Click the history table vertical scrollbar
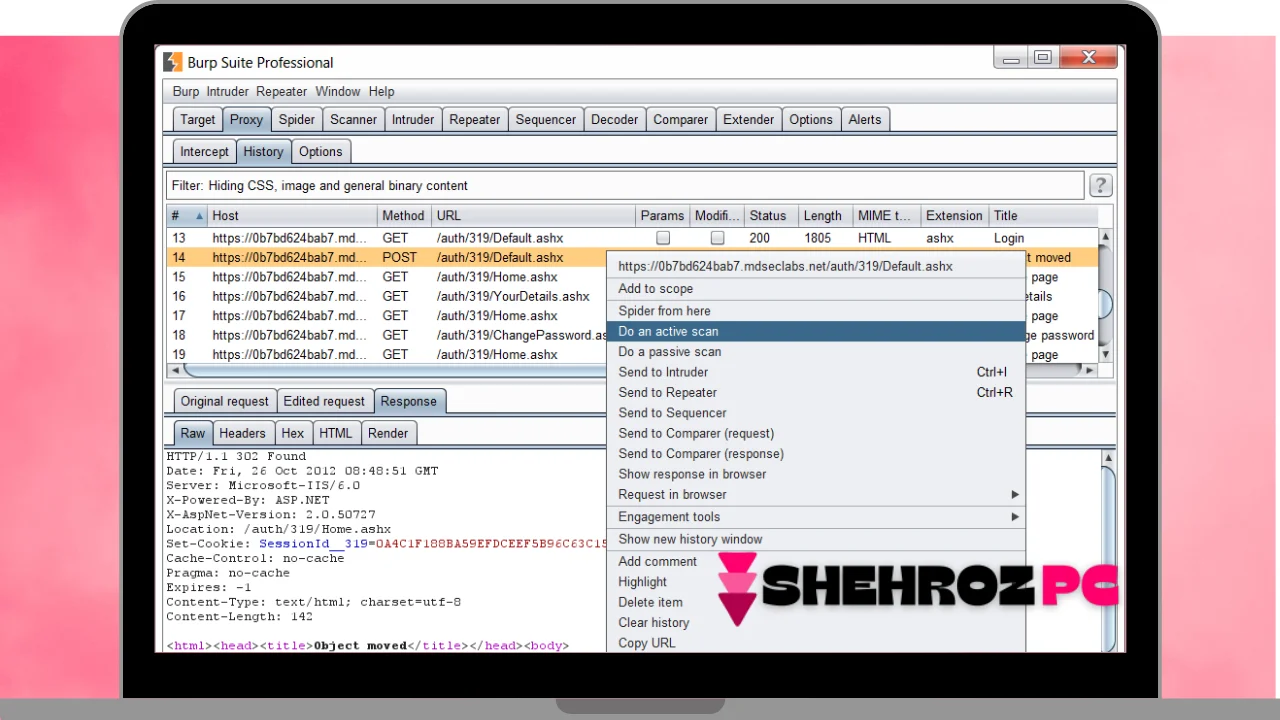1280x720 pixels. click(x=1105, y=296)
